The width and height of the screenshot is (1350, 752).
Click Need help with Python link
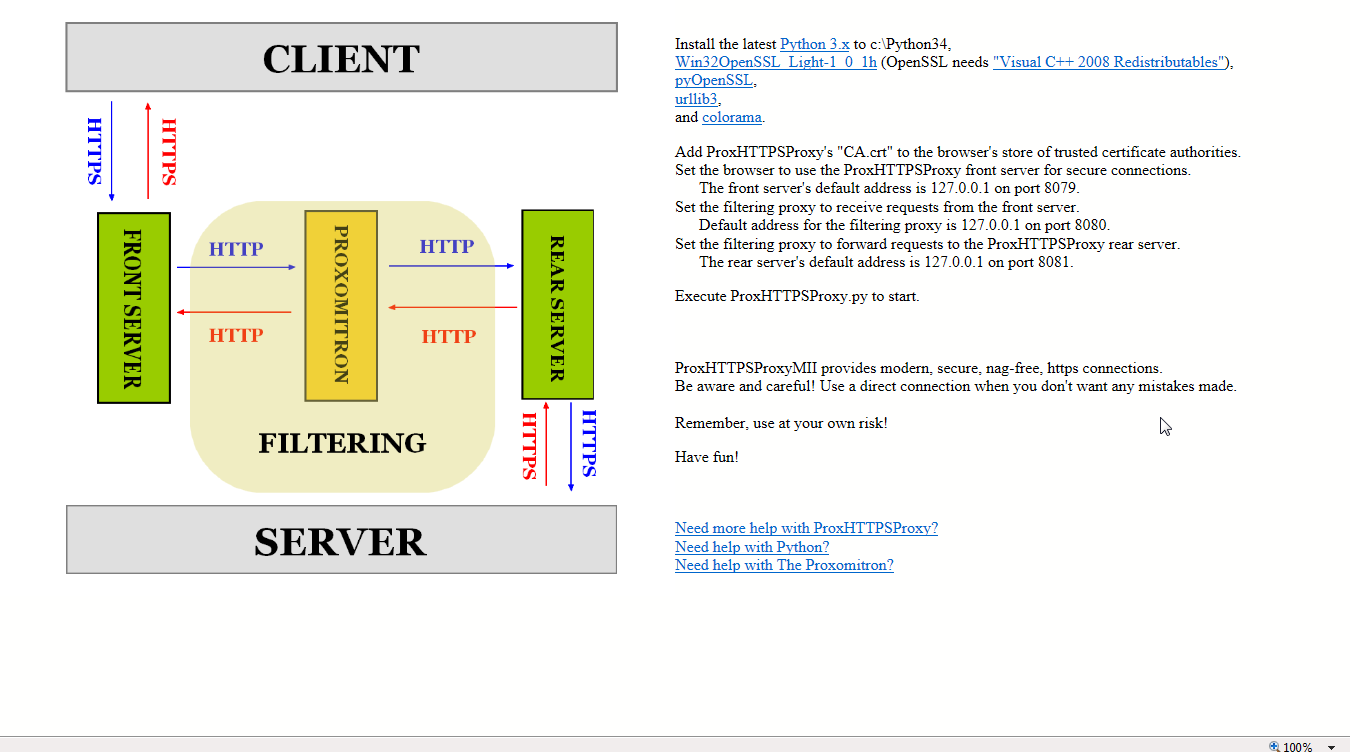tap(751, 547)
